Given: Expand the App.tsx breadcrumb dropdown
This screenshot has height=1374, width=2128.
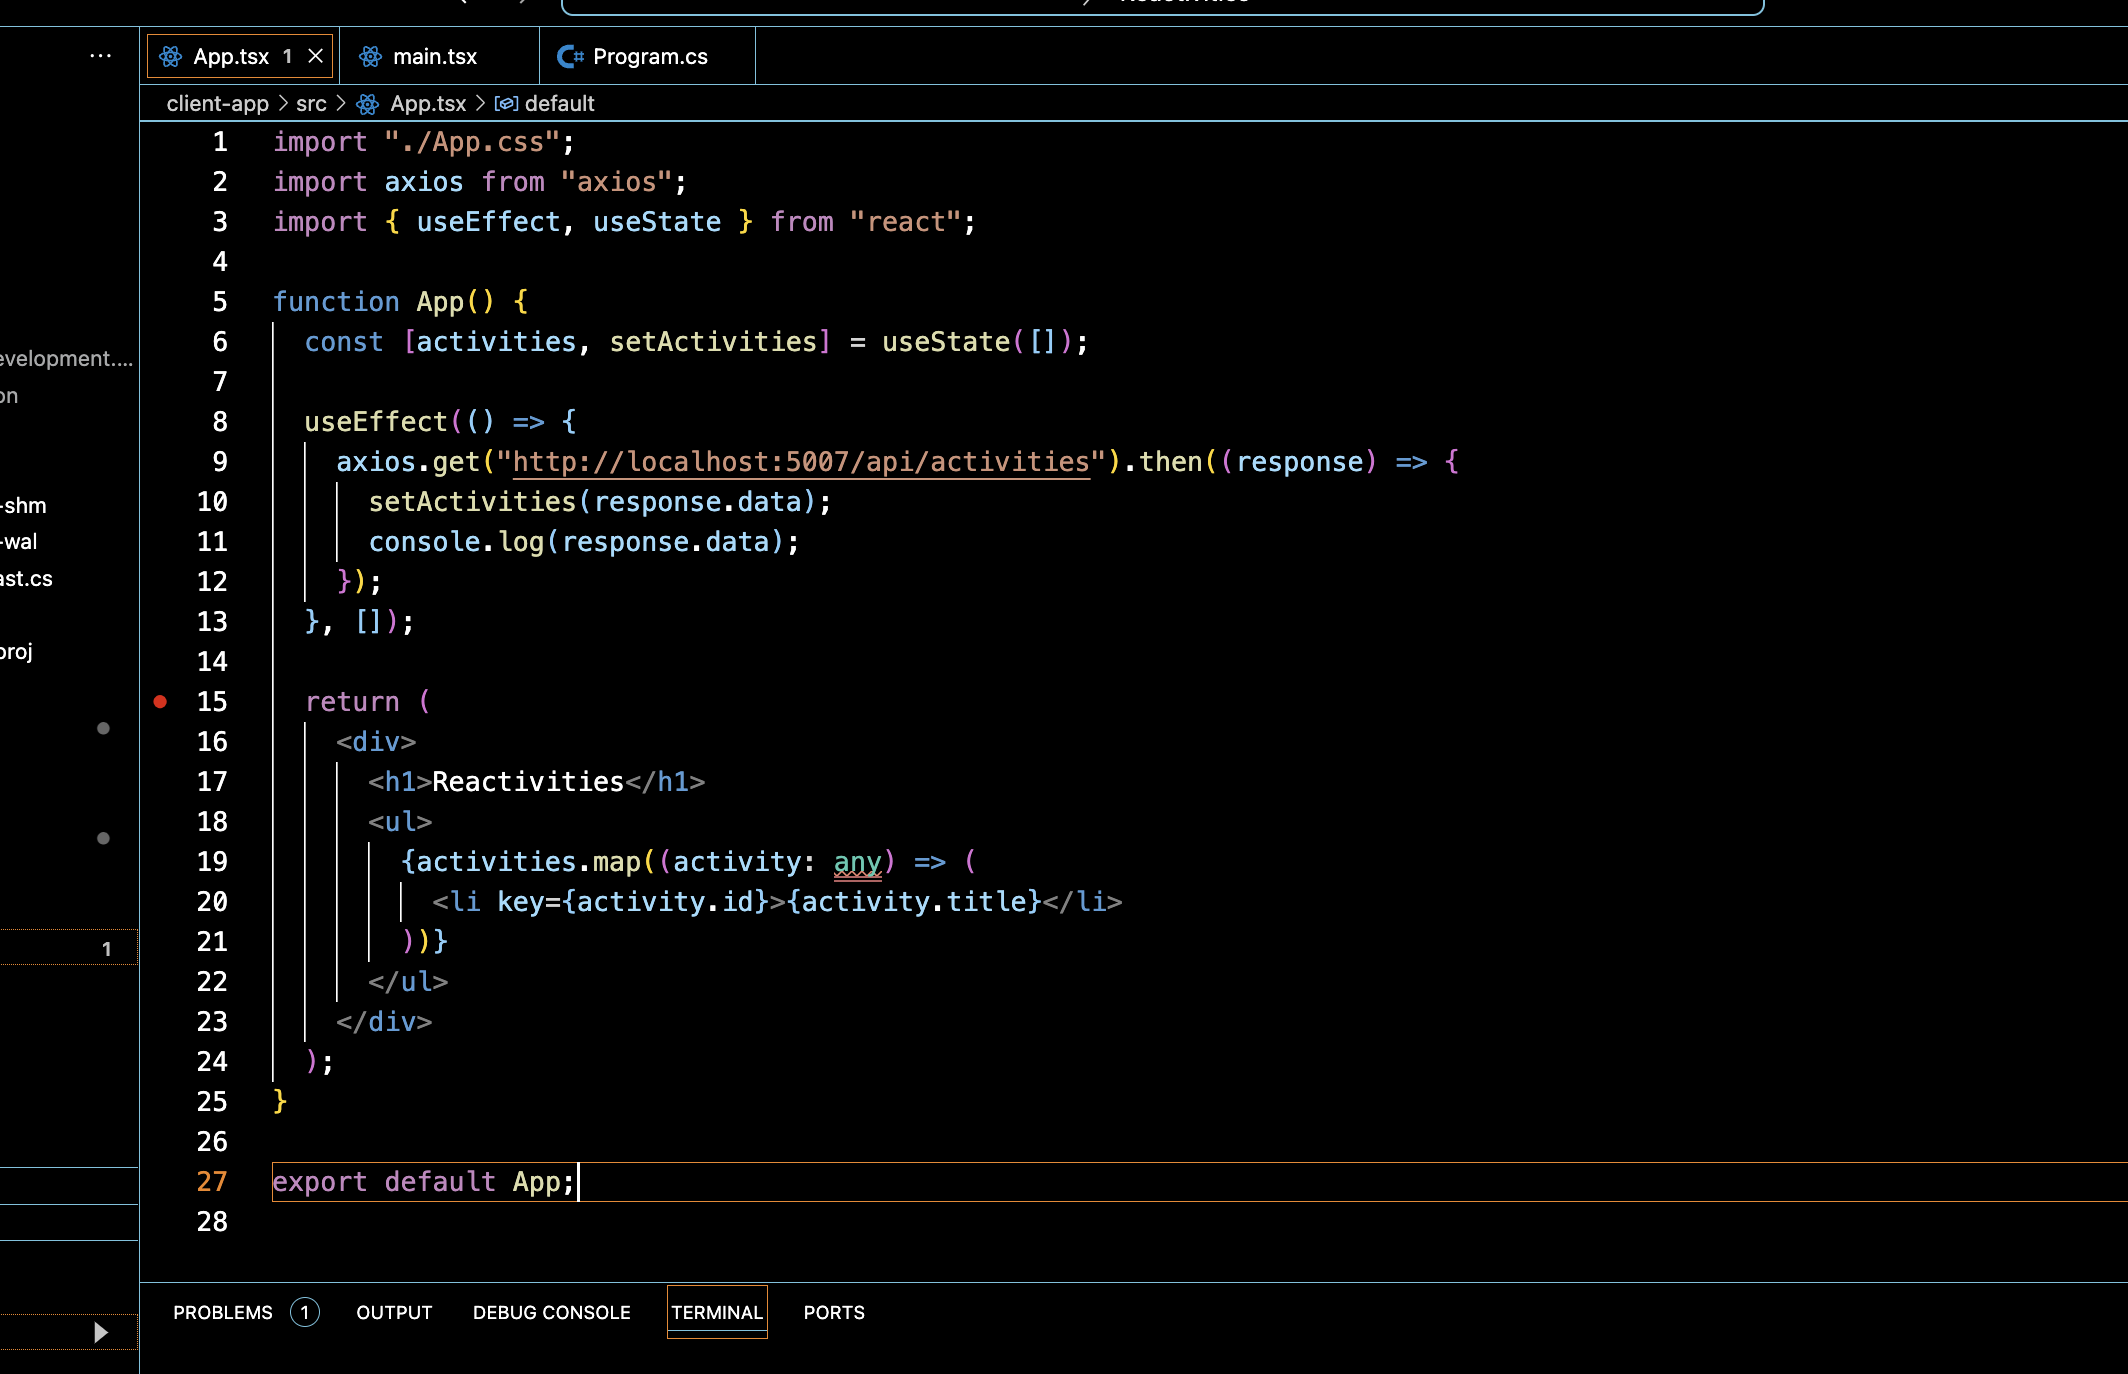Looking at the screenshot, I should [x=428, y=104].
